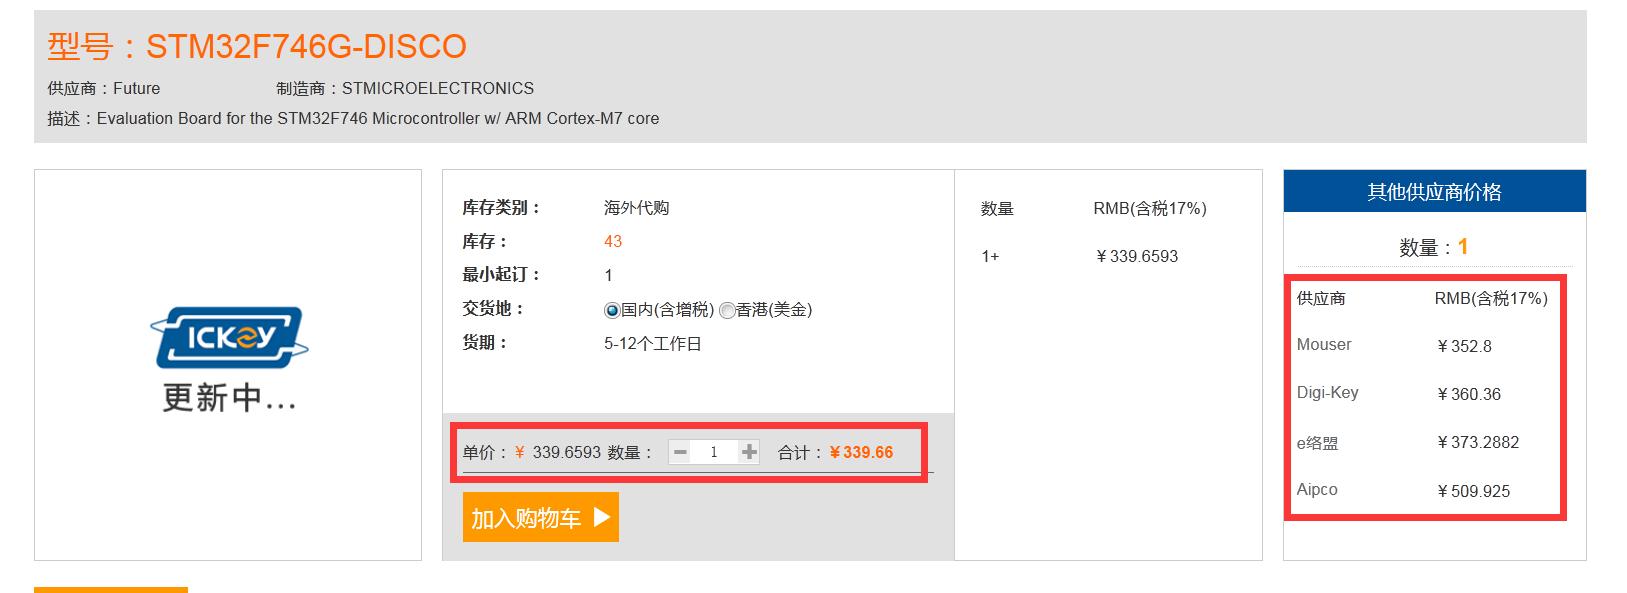Click the minus quantity button

(x=680, y=452)
